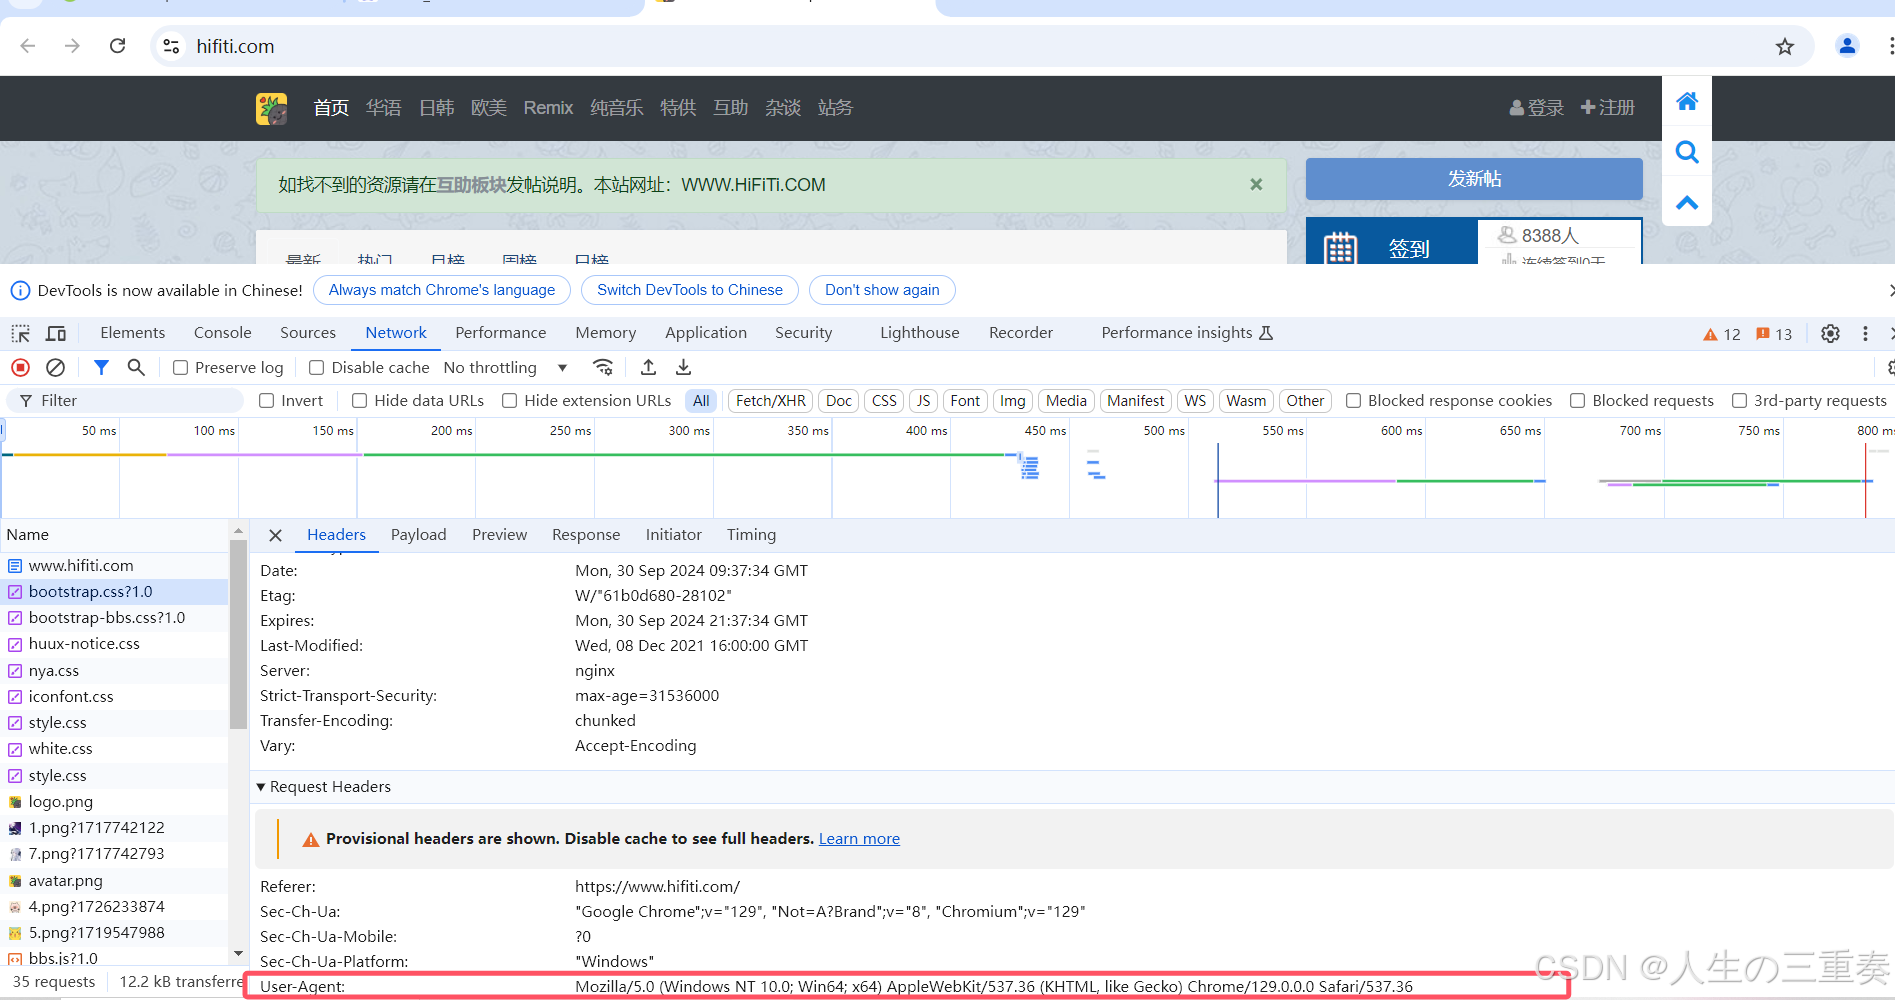Stop recording network log
1895x1000 pixels.
20,368
